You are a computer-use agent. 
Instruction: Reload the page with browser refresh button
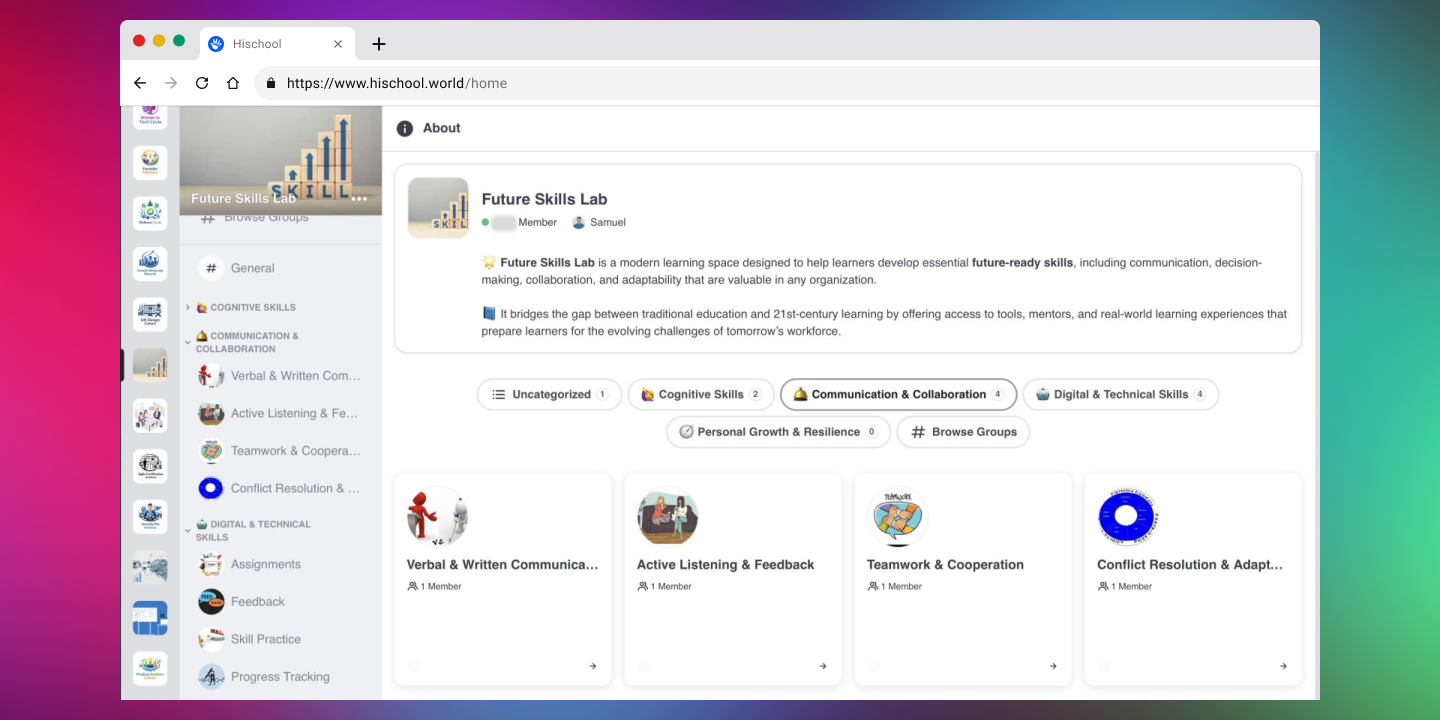click(202, 83)
